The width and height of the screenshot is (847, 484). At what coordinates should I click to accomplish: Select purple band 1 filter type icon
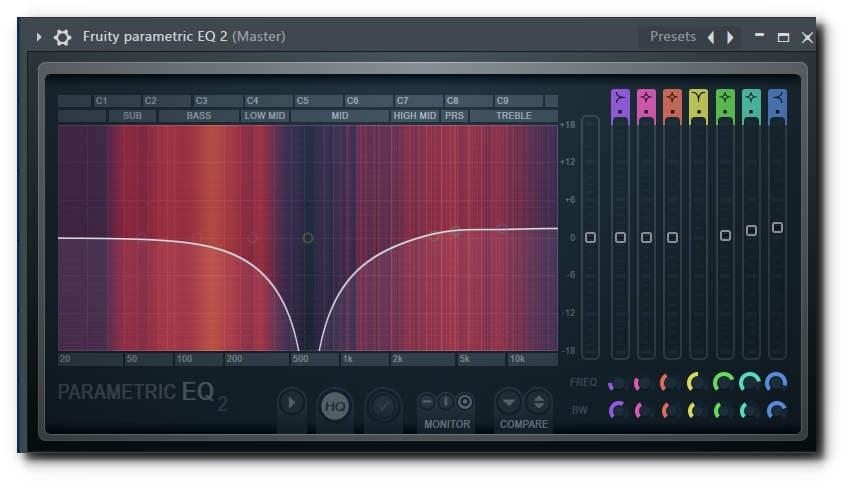click(x=620, y=98)
